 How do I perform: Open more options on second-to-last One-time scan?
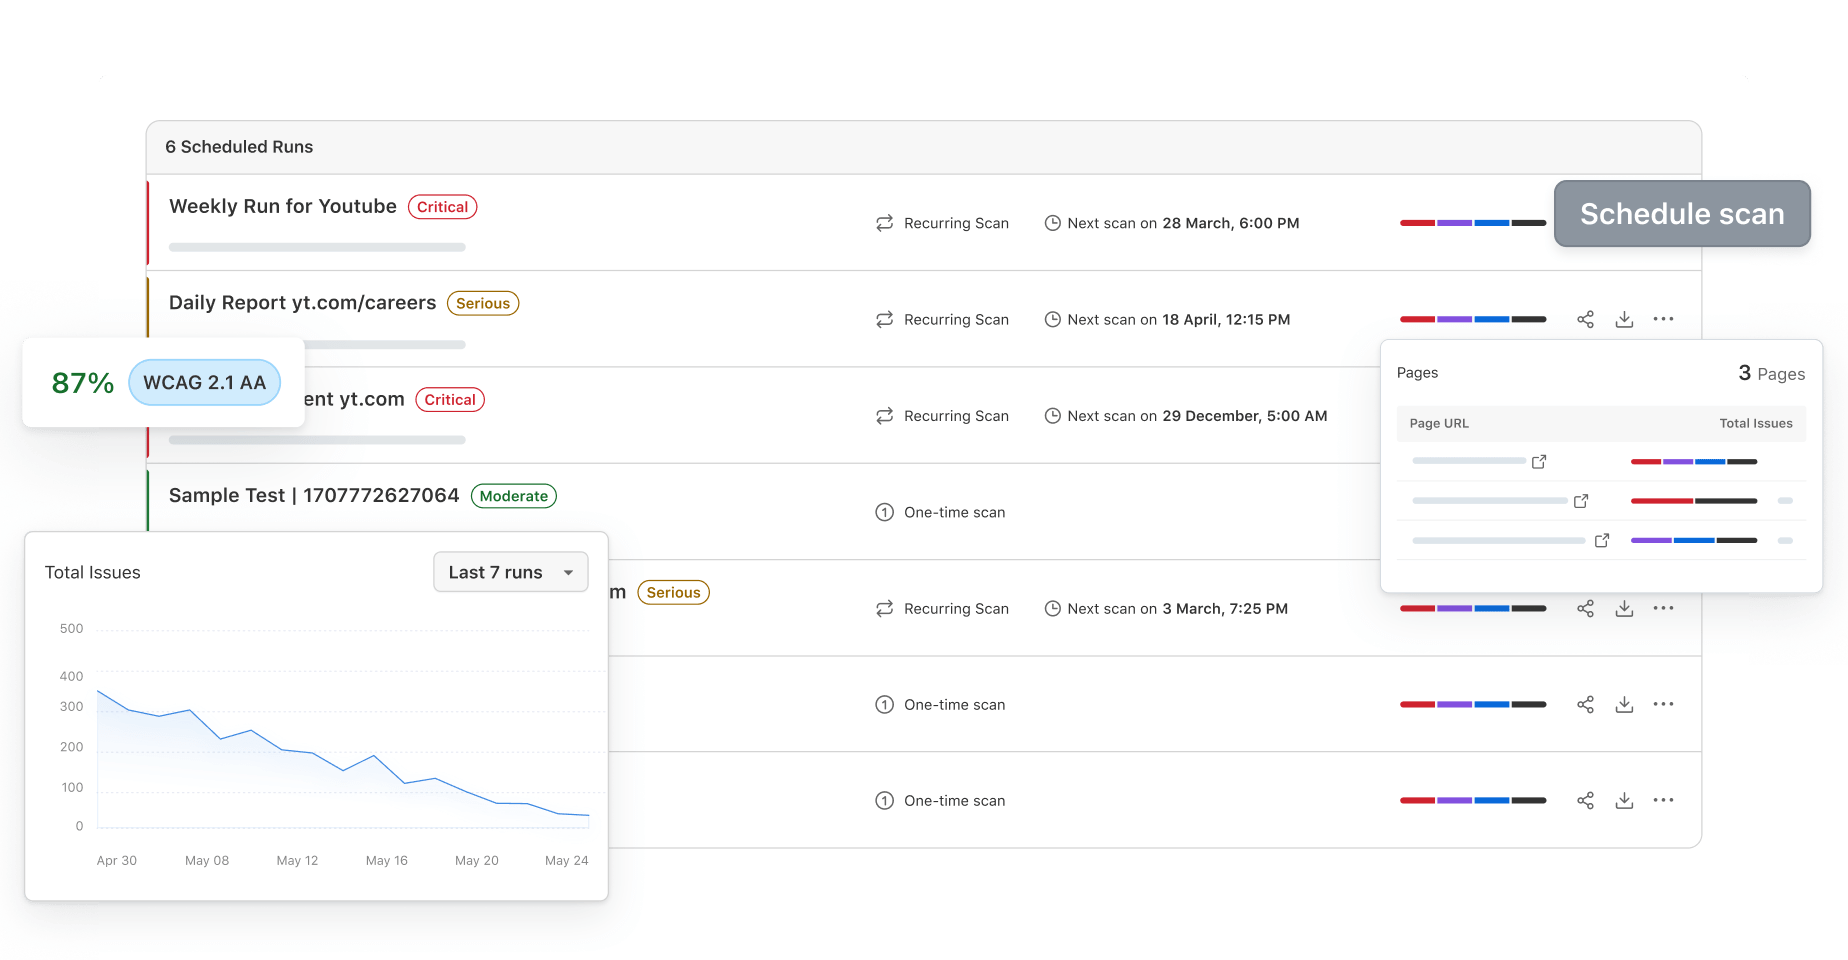click(x=1663, y=704)
